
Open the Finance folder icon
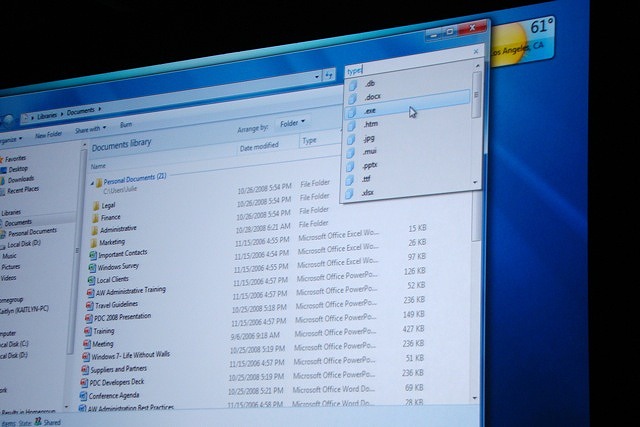click(x=95, y=218)
